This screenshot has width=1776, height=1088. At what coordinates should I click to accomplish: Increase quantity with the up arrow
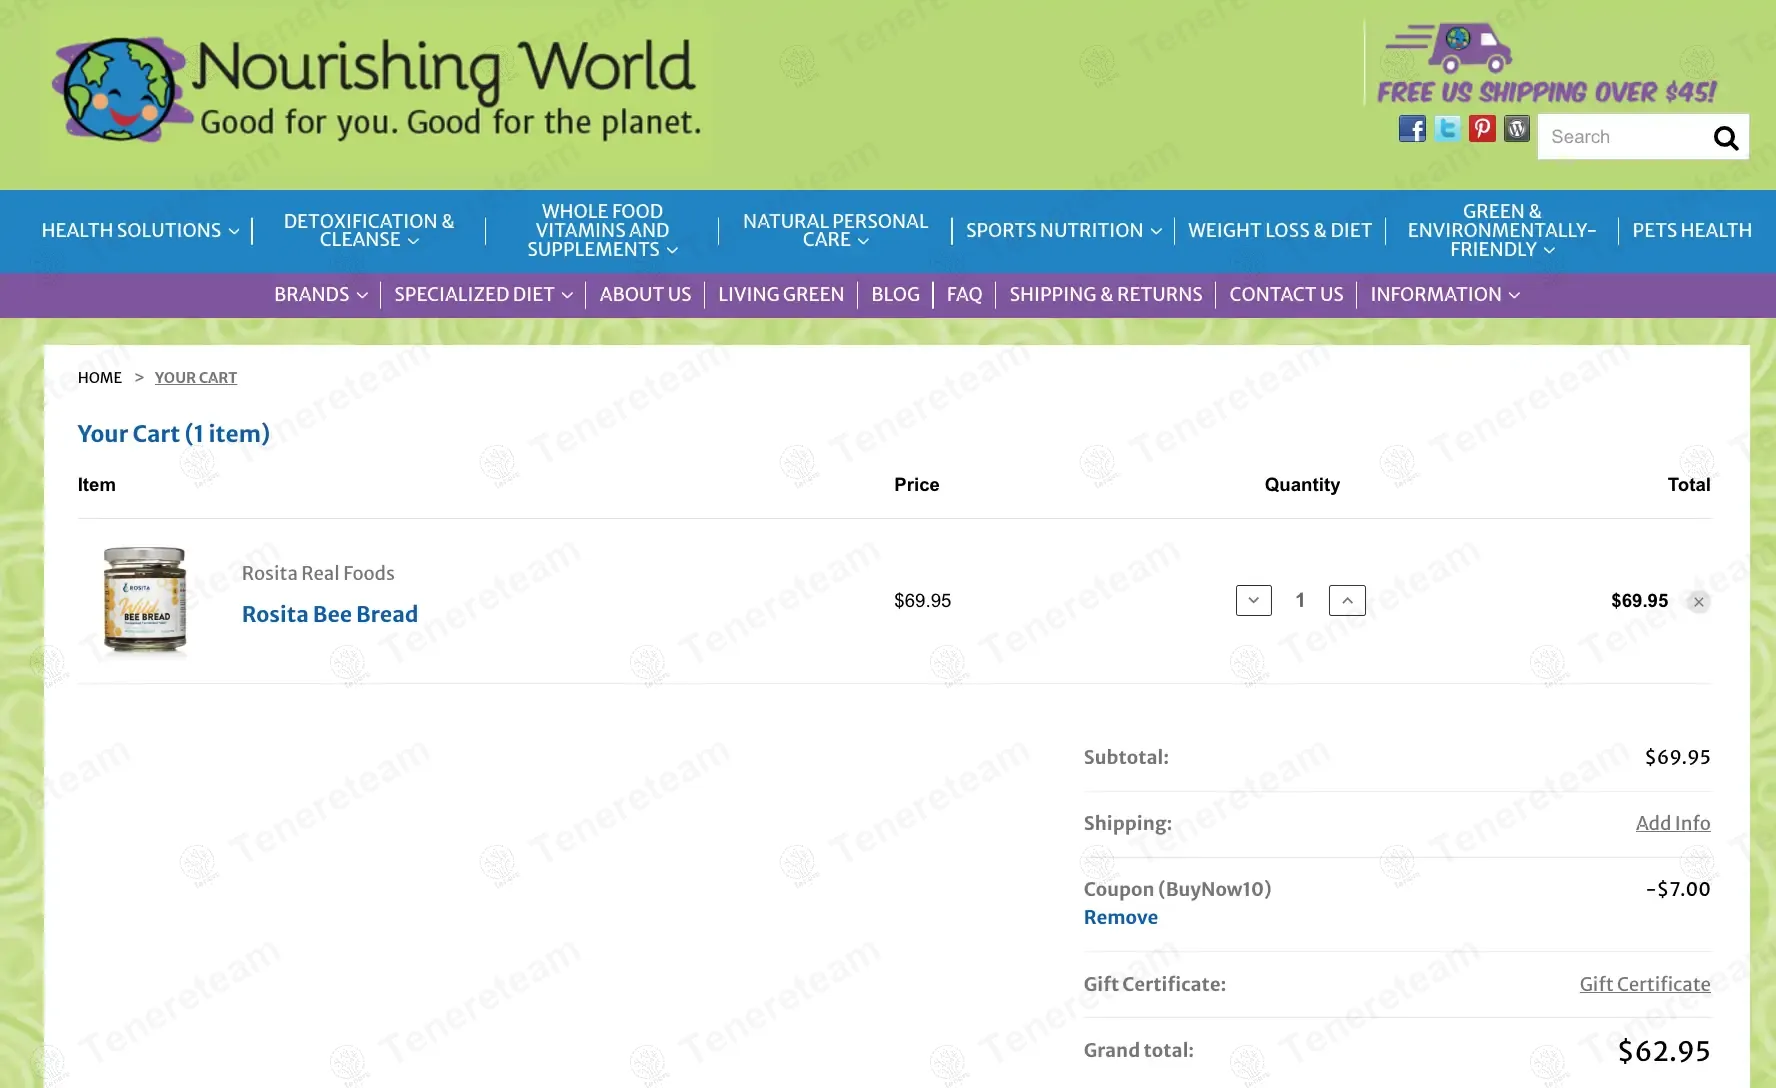tap(1347, 600)
